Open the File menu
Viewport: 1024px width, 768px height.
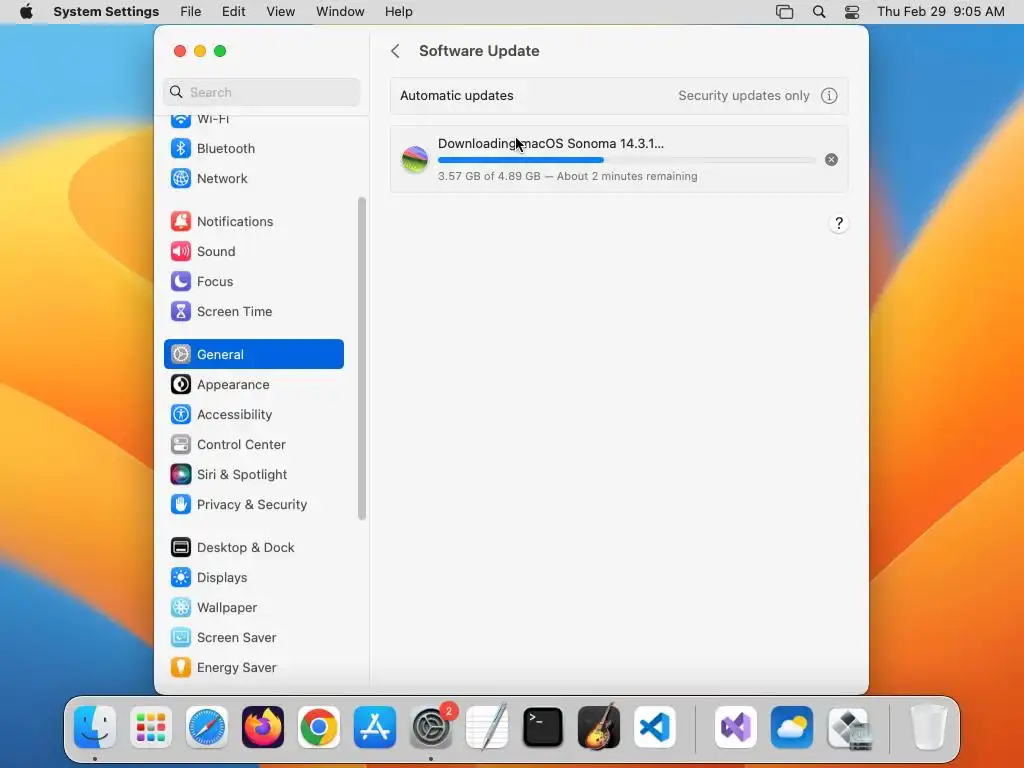191,12
